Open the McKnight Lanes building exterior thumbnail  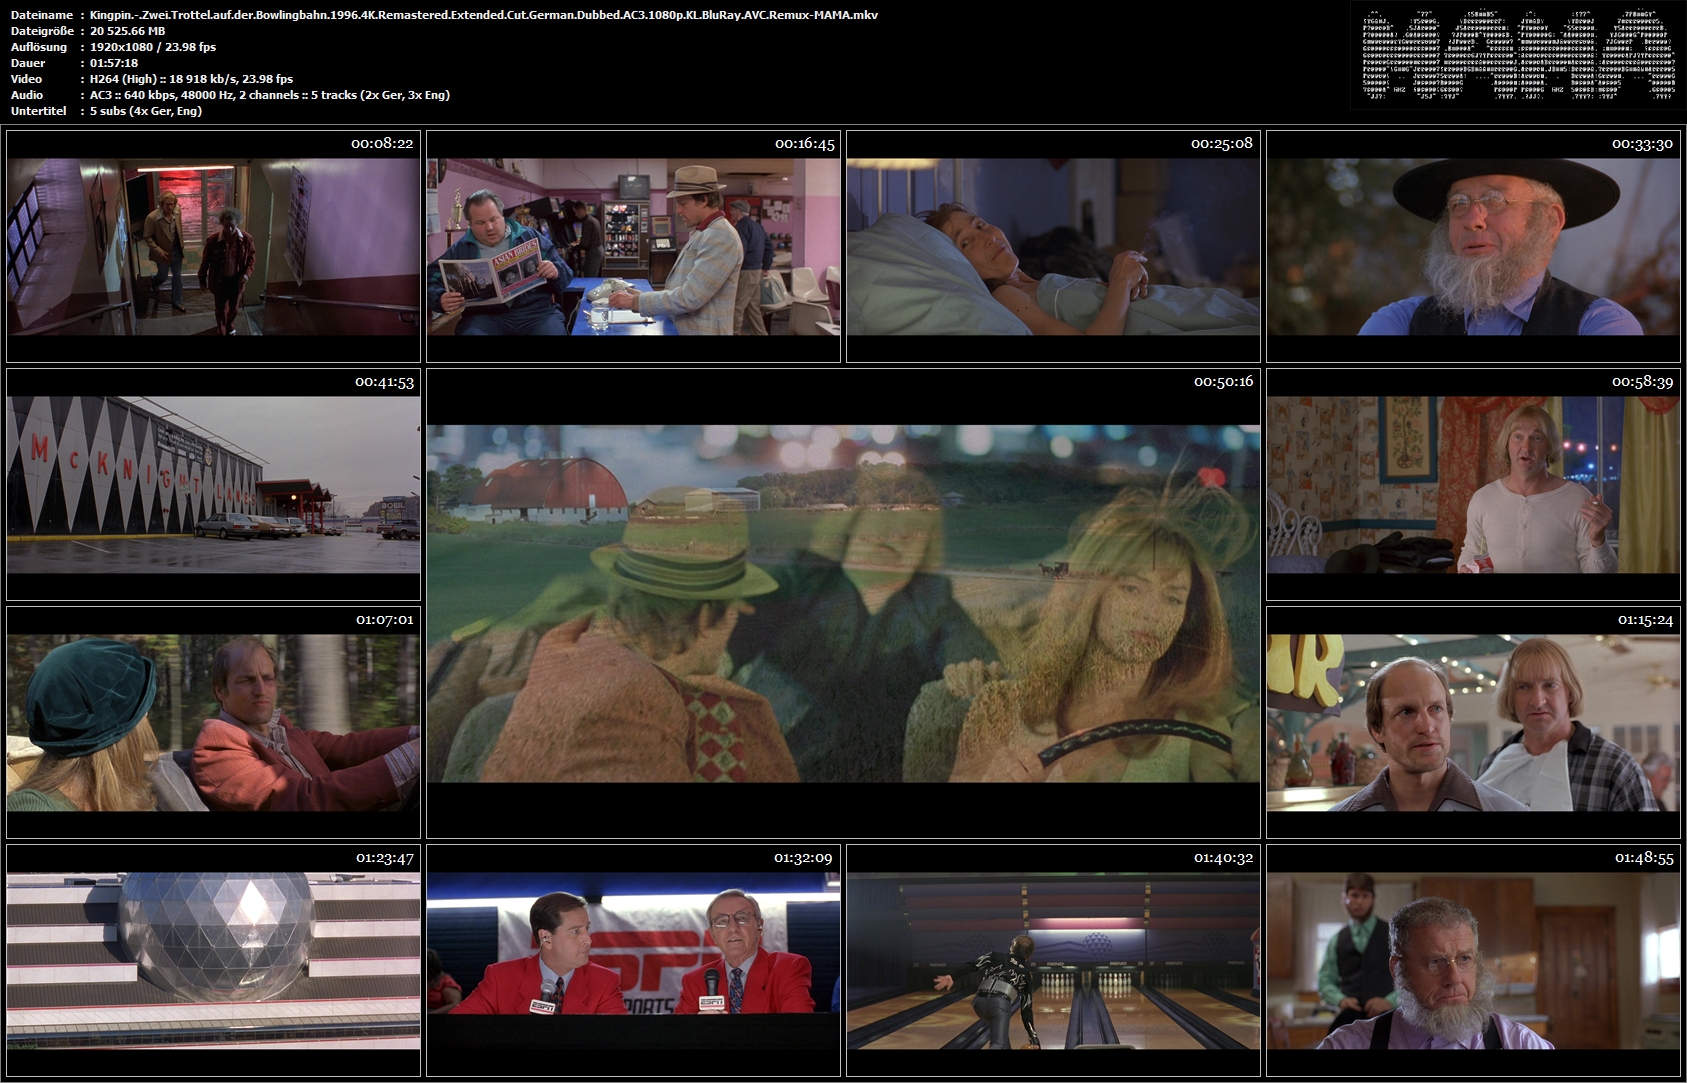click(213, 484)
